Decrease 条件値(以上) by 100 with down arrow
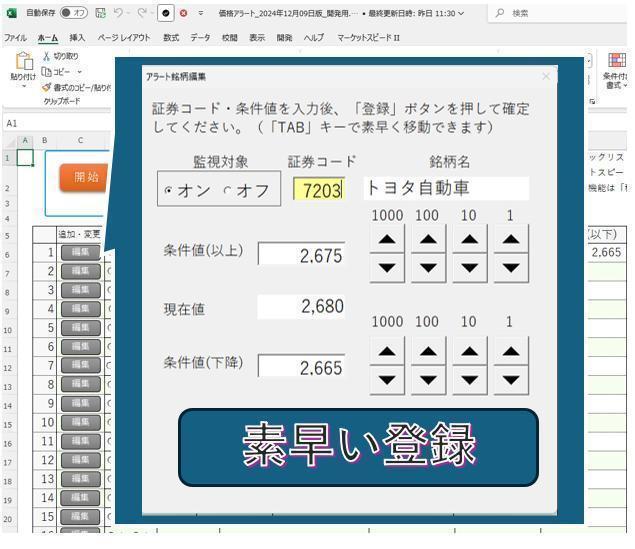The image size is (635, 549). (428, 268)
